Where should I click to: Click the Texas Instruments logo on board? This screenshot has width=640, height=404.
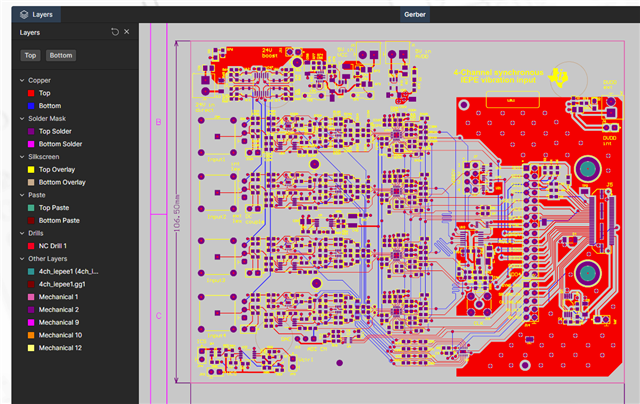pos(558,77)
